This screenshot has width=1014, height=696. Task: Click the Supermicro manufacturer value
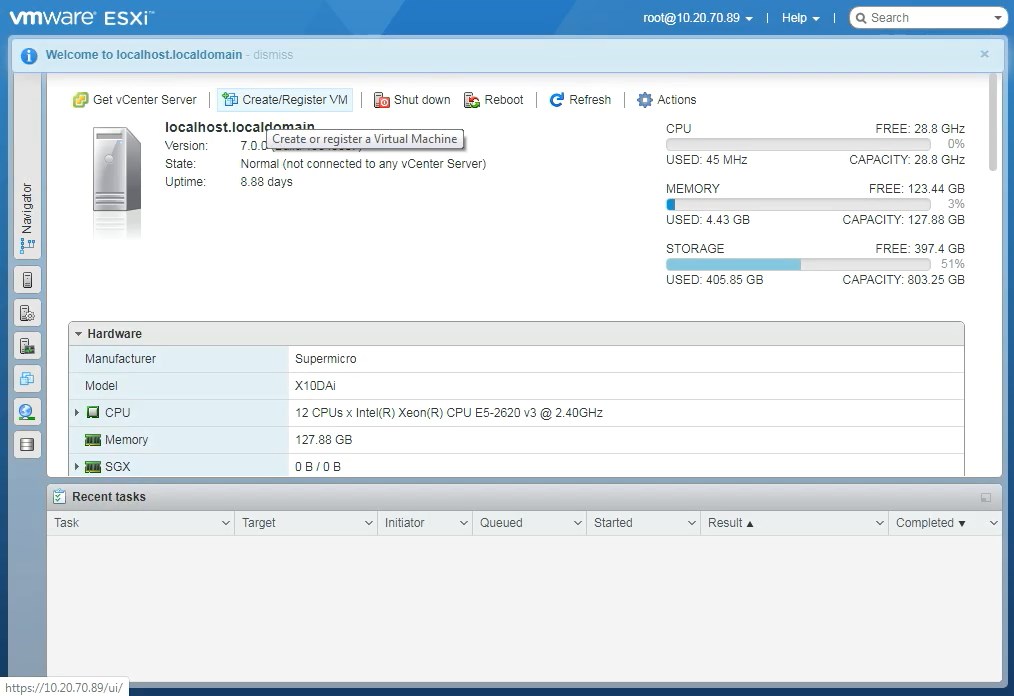(325, 359)
